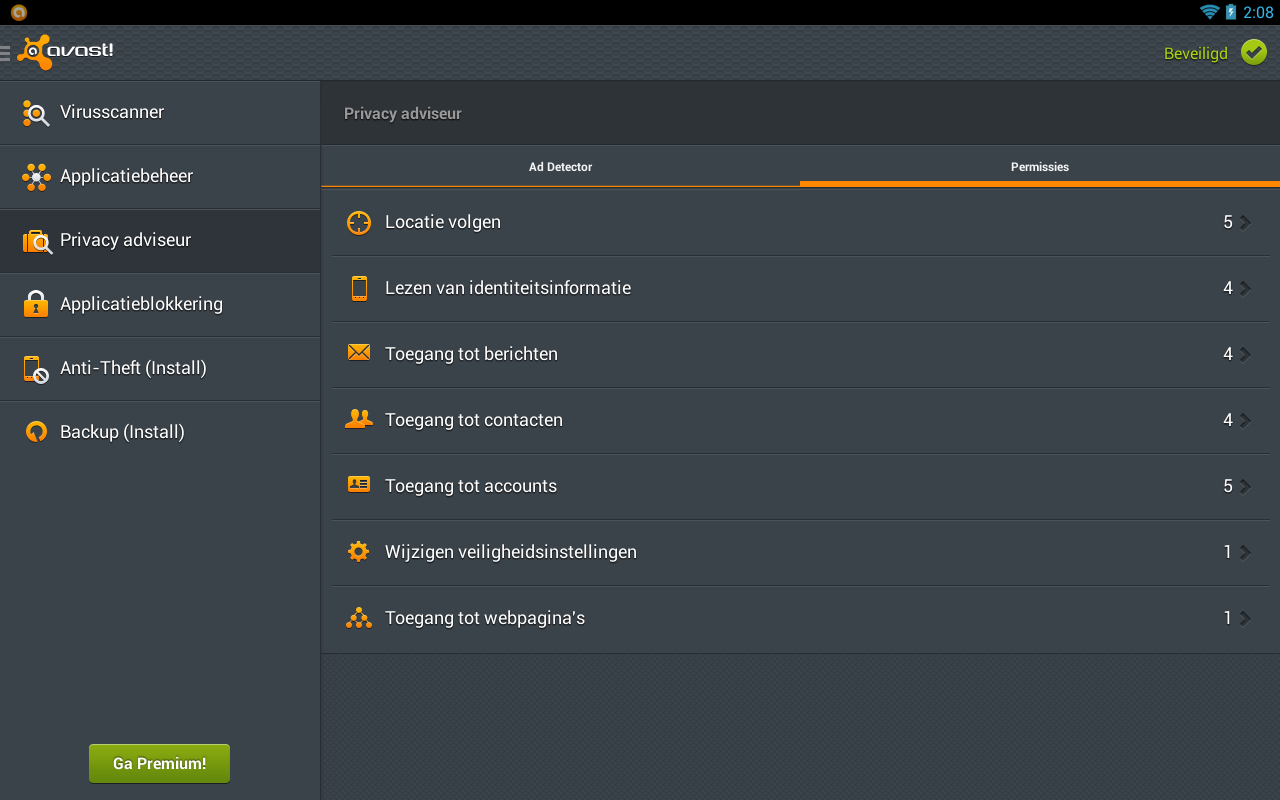Click the people icon for contacten
This screenshot has width=1280, height=800.
coord(359,419)
